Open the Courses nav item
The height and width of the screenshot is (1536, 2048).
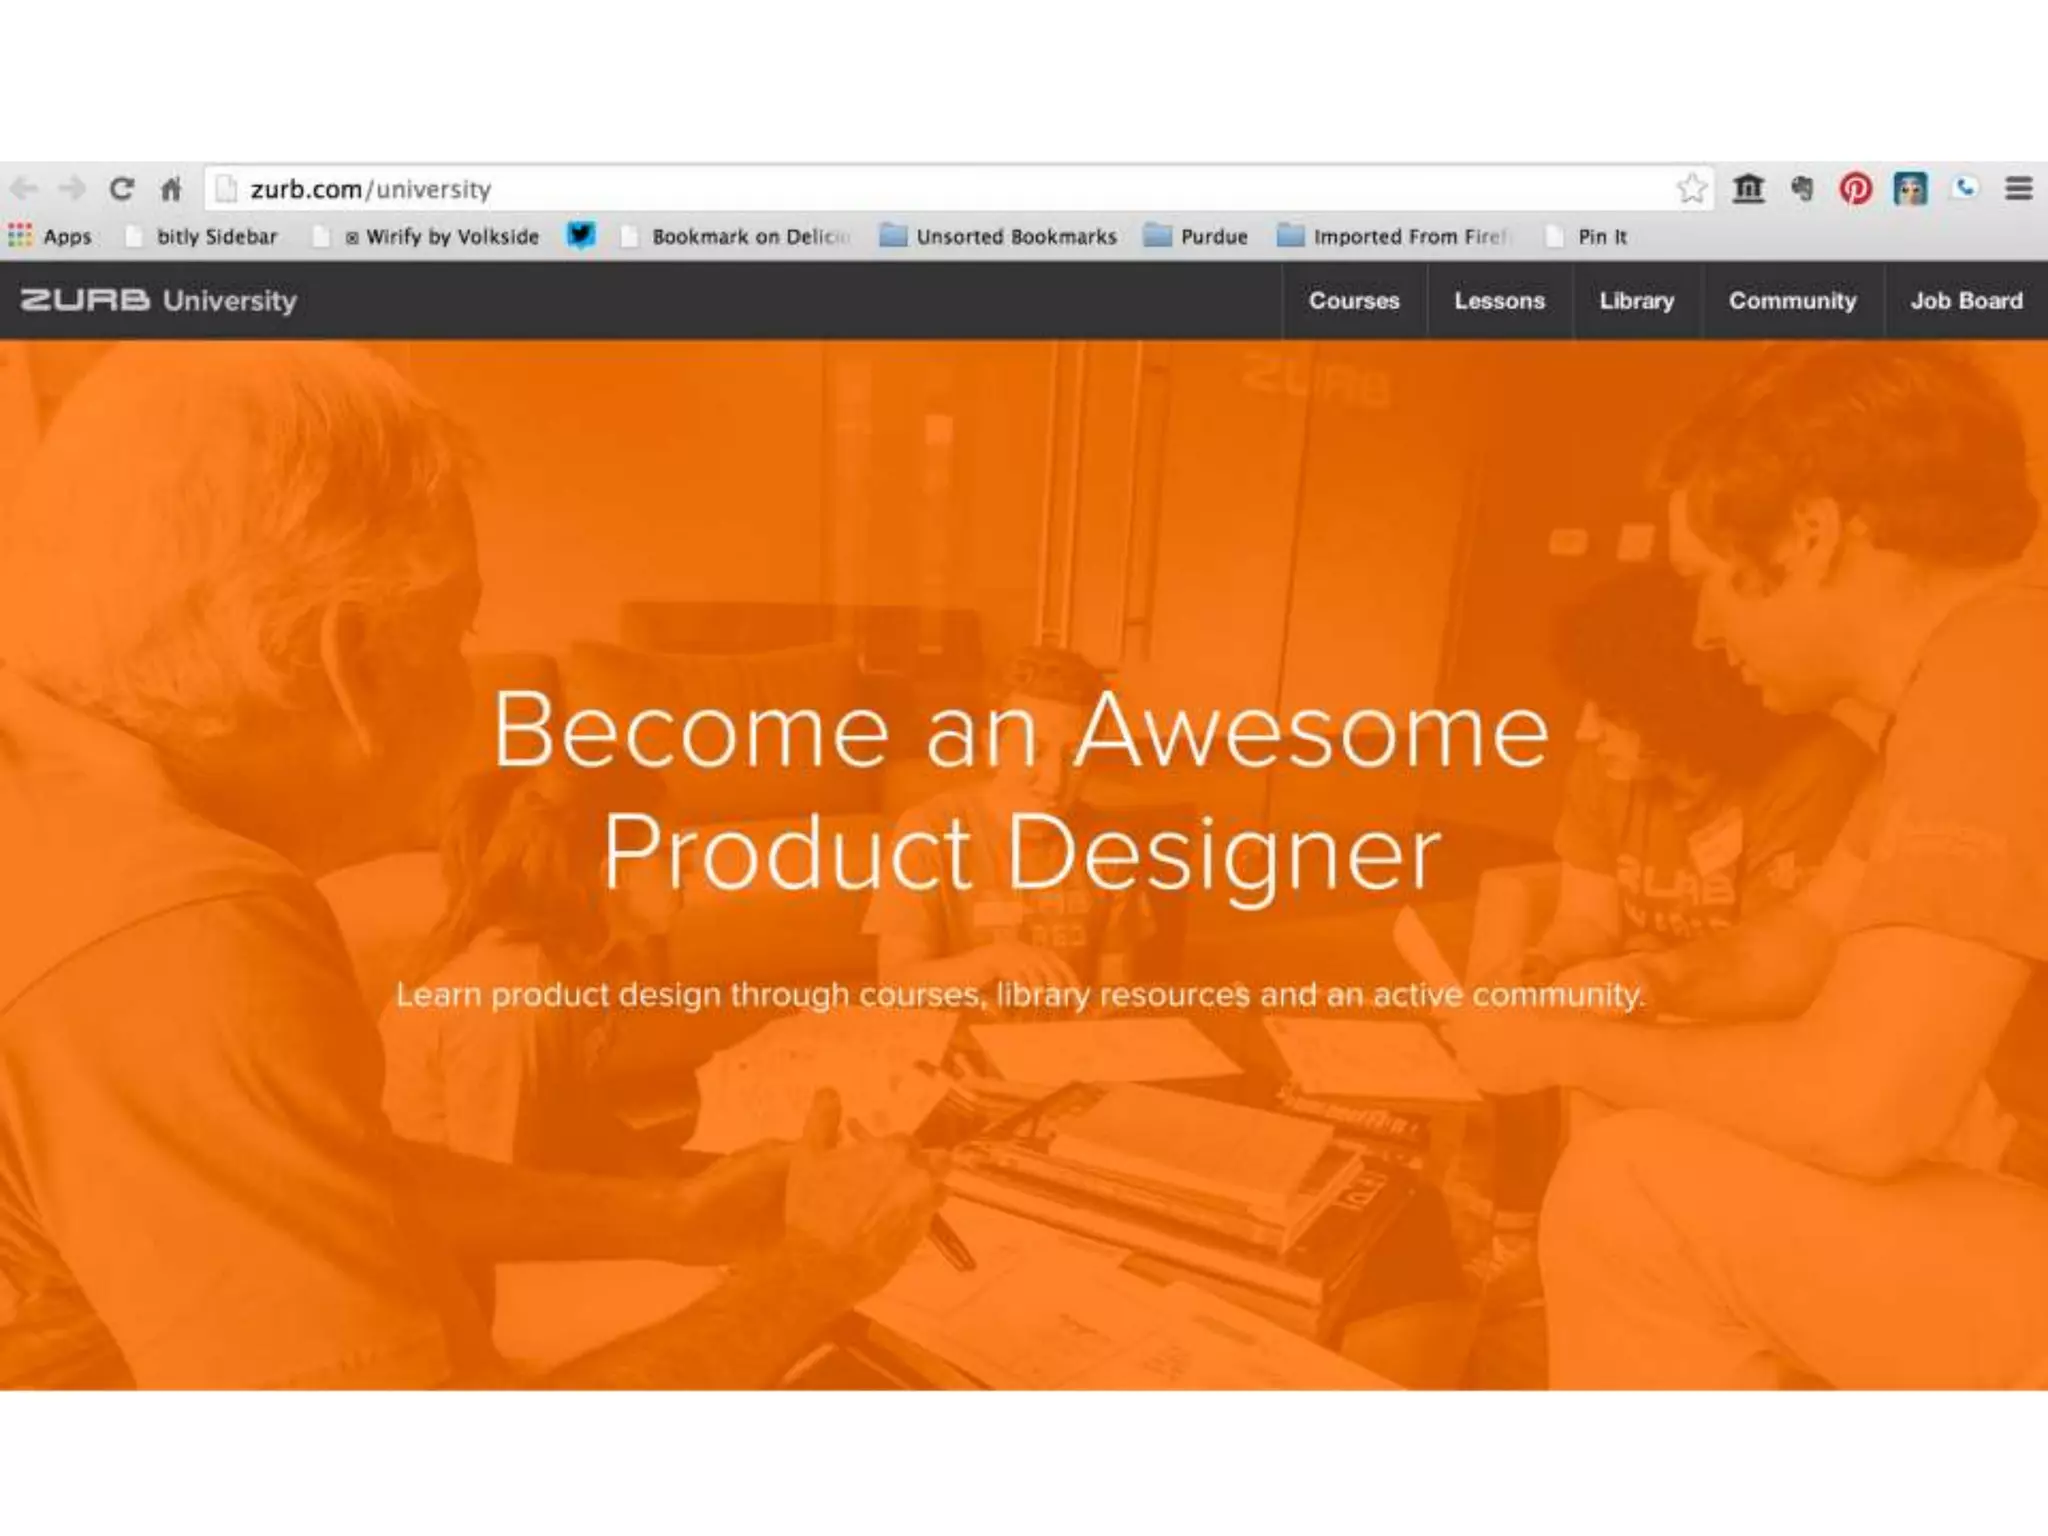(1354, 300)
